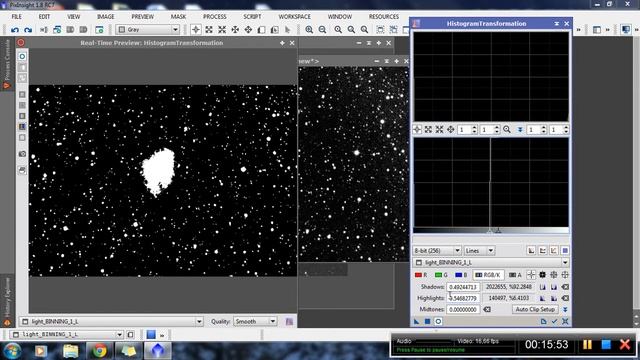Click the camera icon in the preview sidebar
The image size is (640, 360).
point(22,154)
